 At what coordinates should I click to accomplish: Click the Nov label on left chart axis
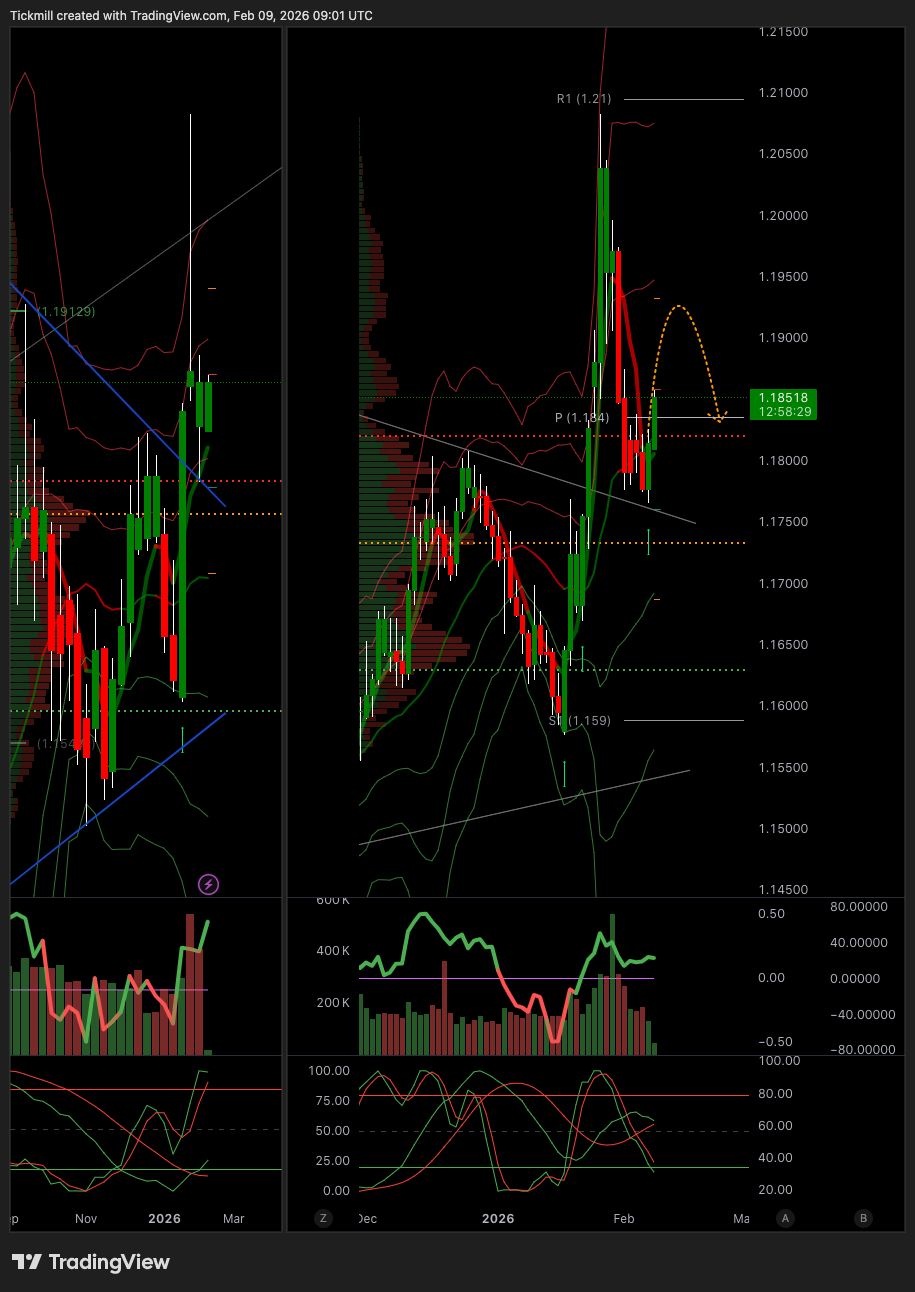coord(86,1218)
